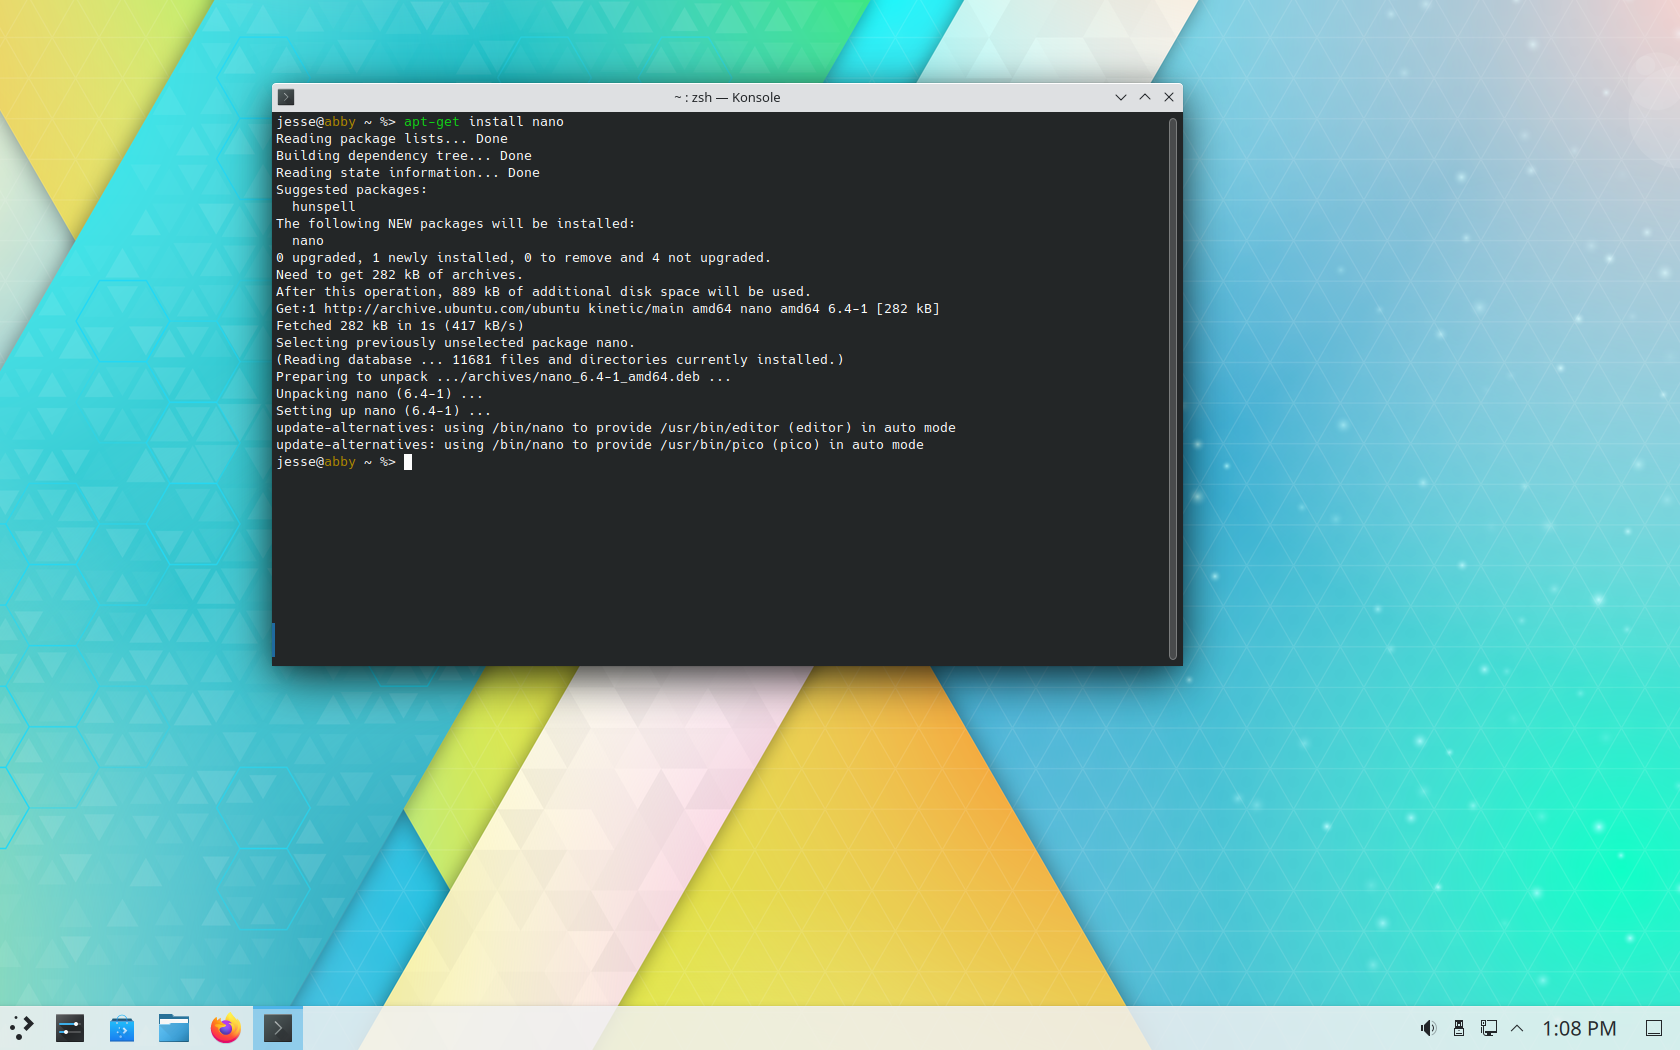Close the Konsole window
Image resolution: width=1680 pixels, height=1050 pixels.
[1169, 97]
